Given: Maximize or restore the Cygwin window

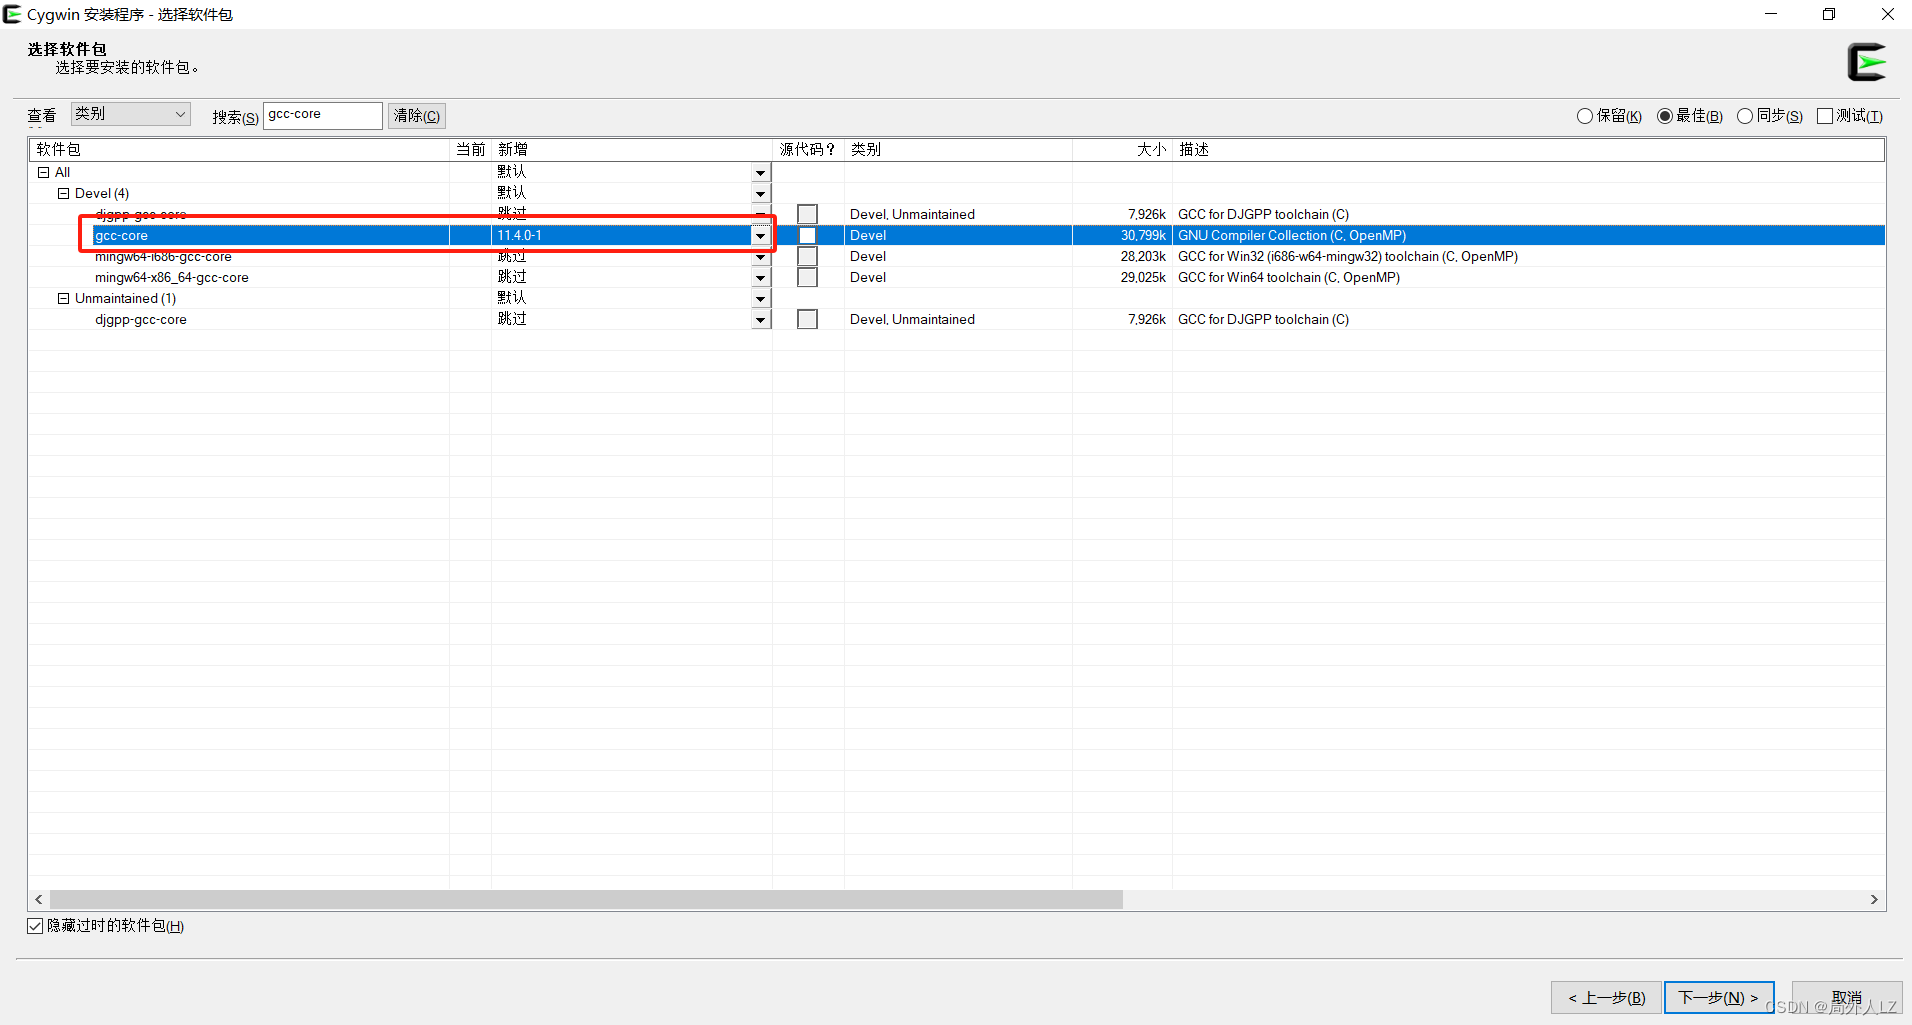Looking at the screenshot, I should click(x=1829, y=14).
